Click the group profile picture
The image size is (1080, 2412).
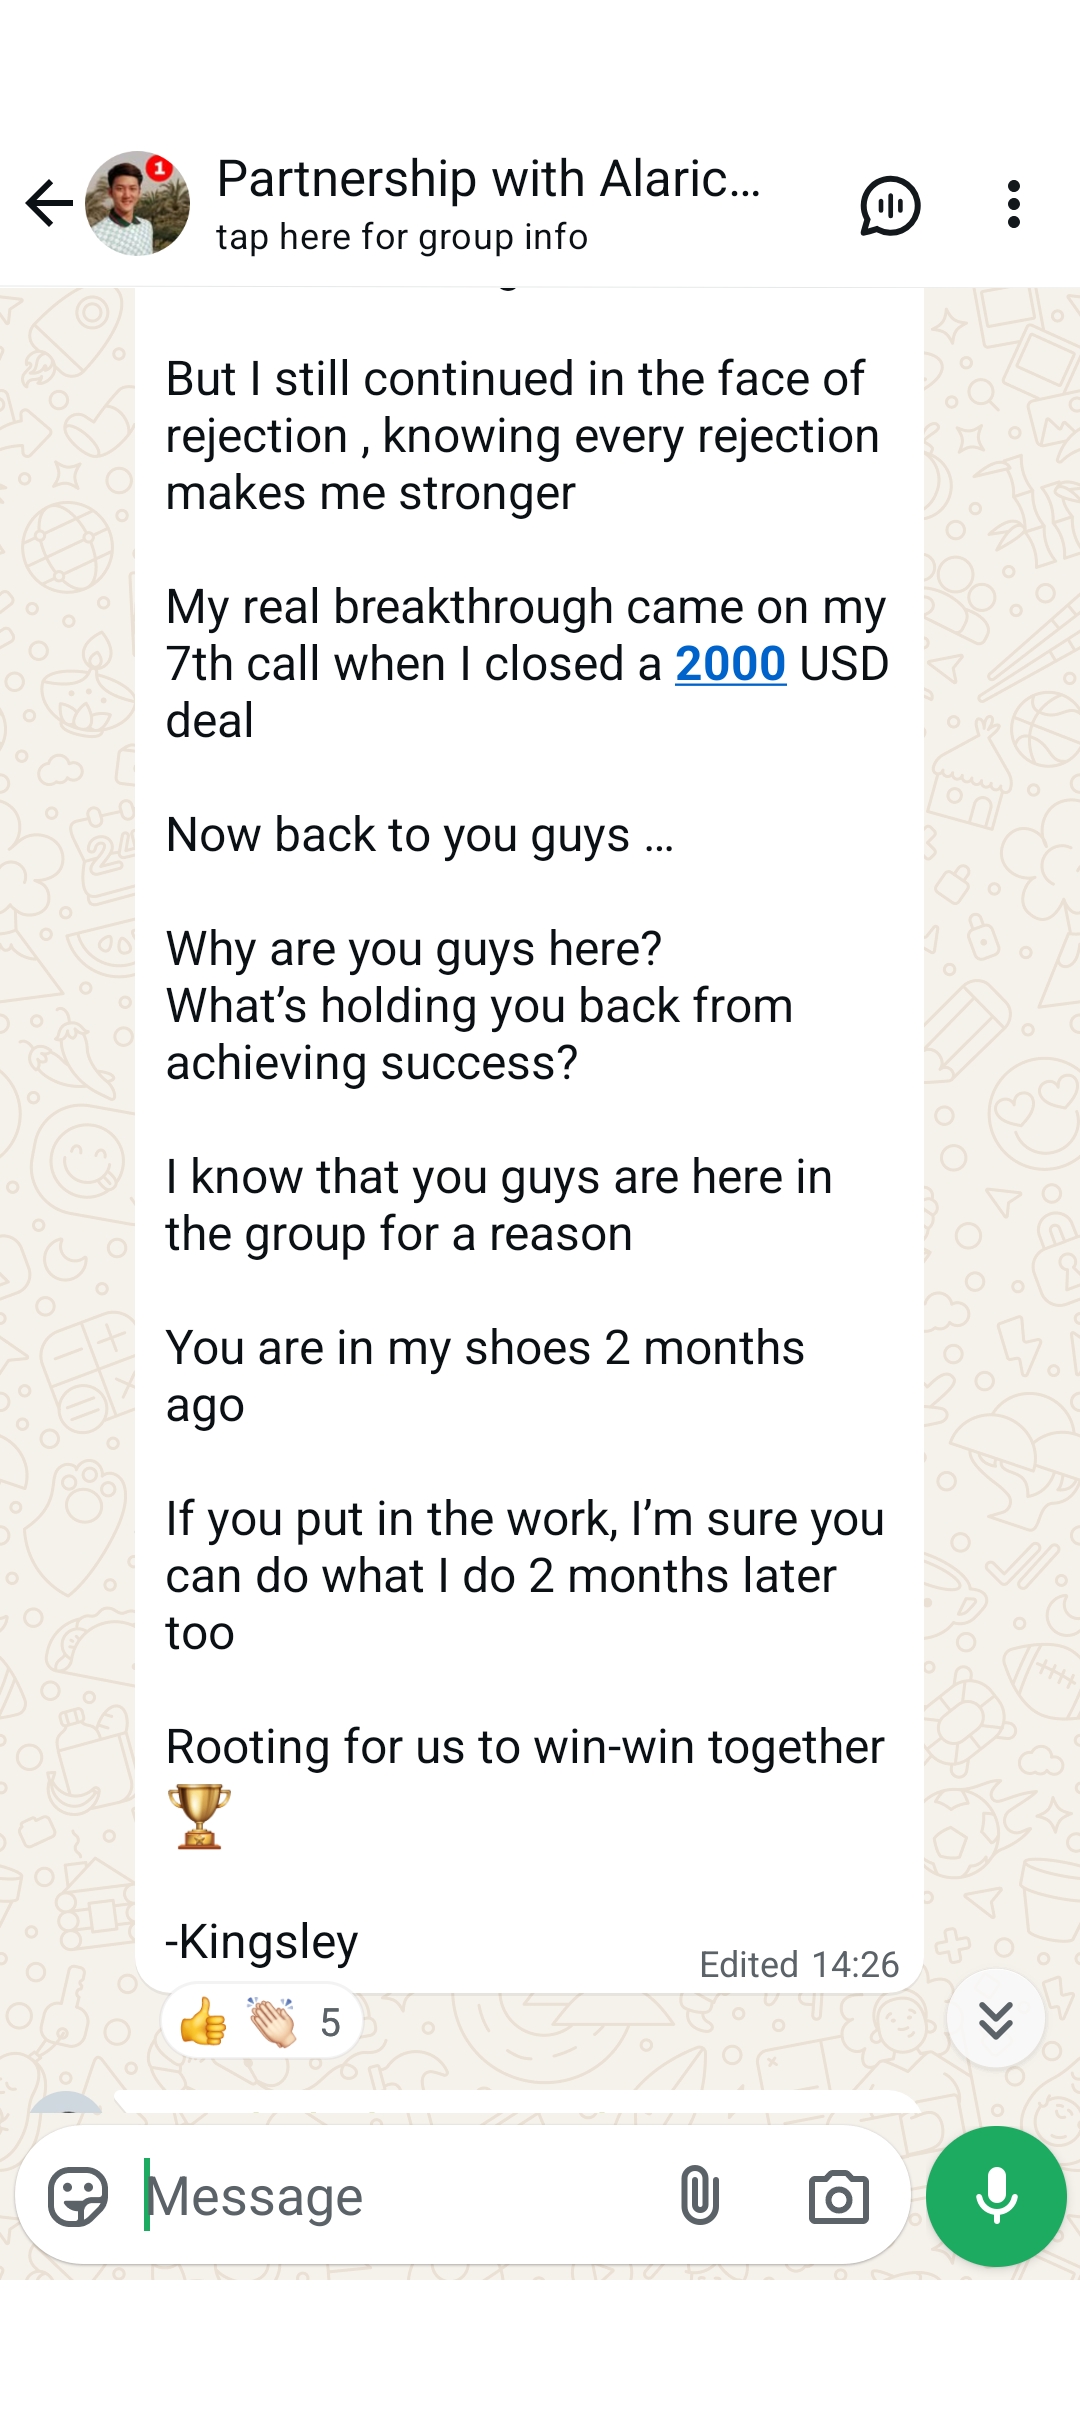tap(137, 204)
